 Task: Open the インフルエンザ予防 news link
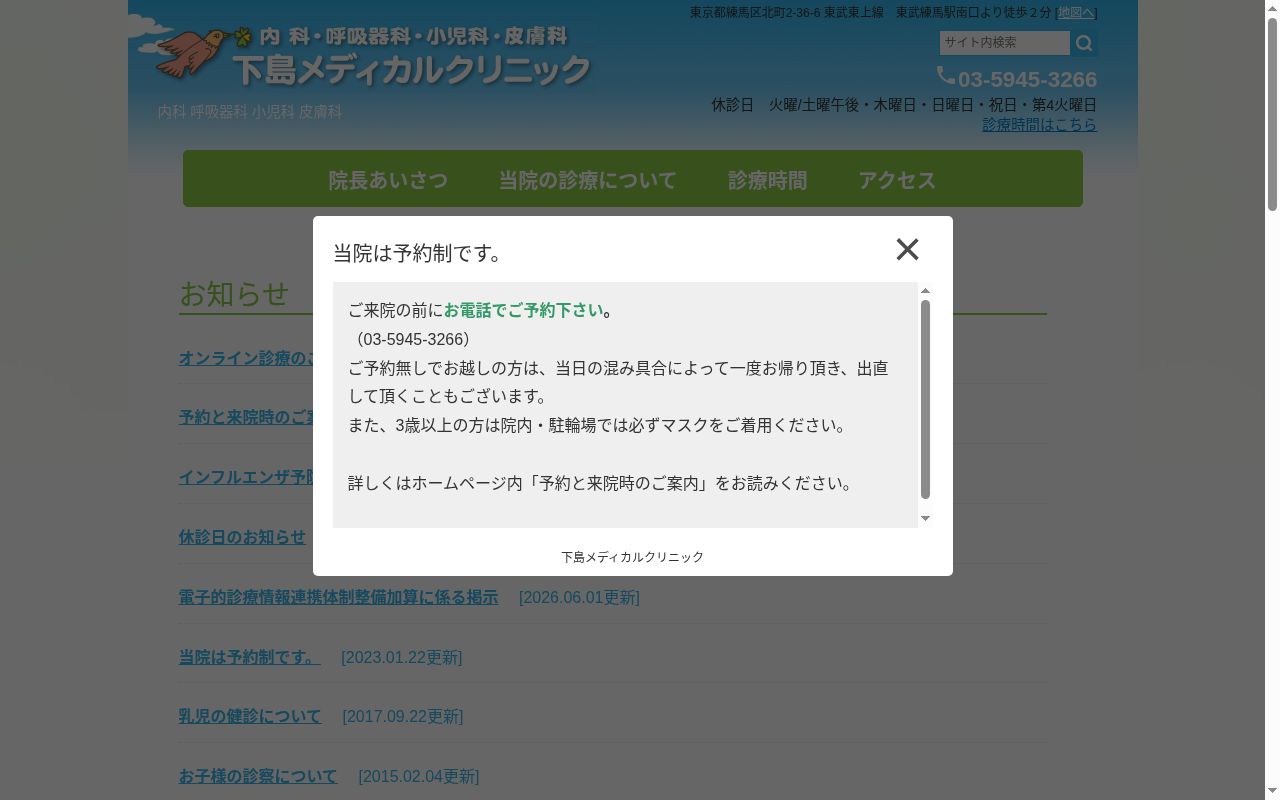pos(246,477)
